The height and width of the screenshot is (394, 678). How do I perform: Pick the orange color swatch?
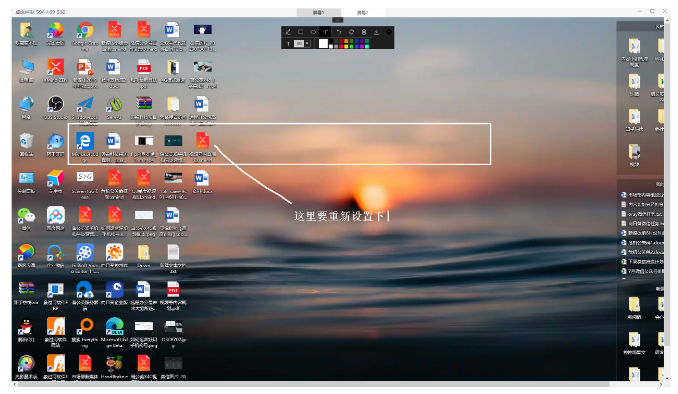point(346,41)
